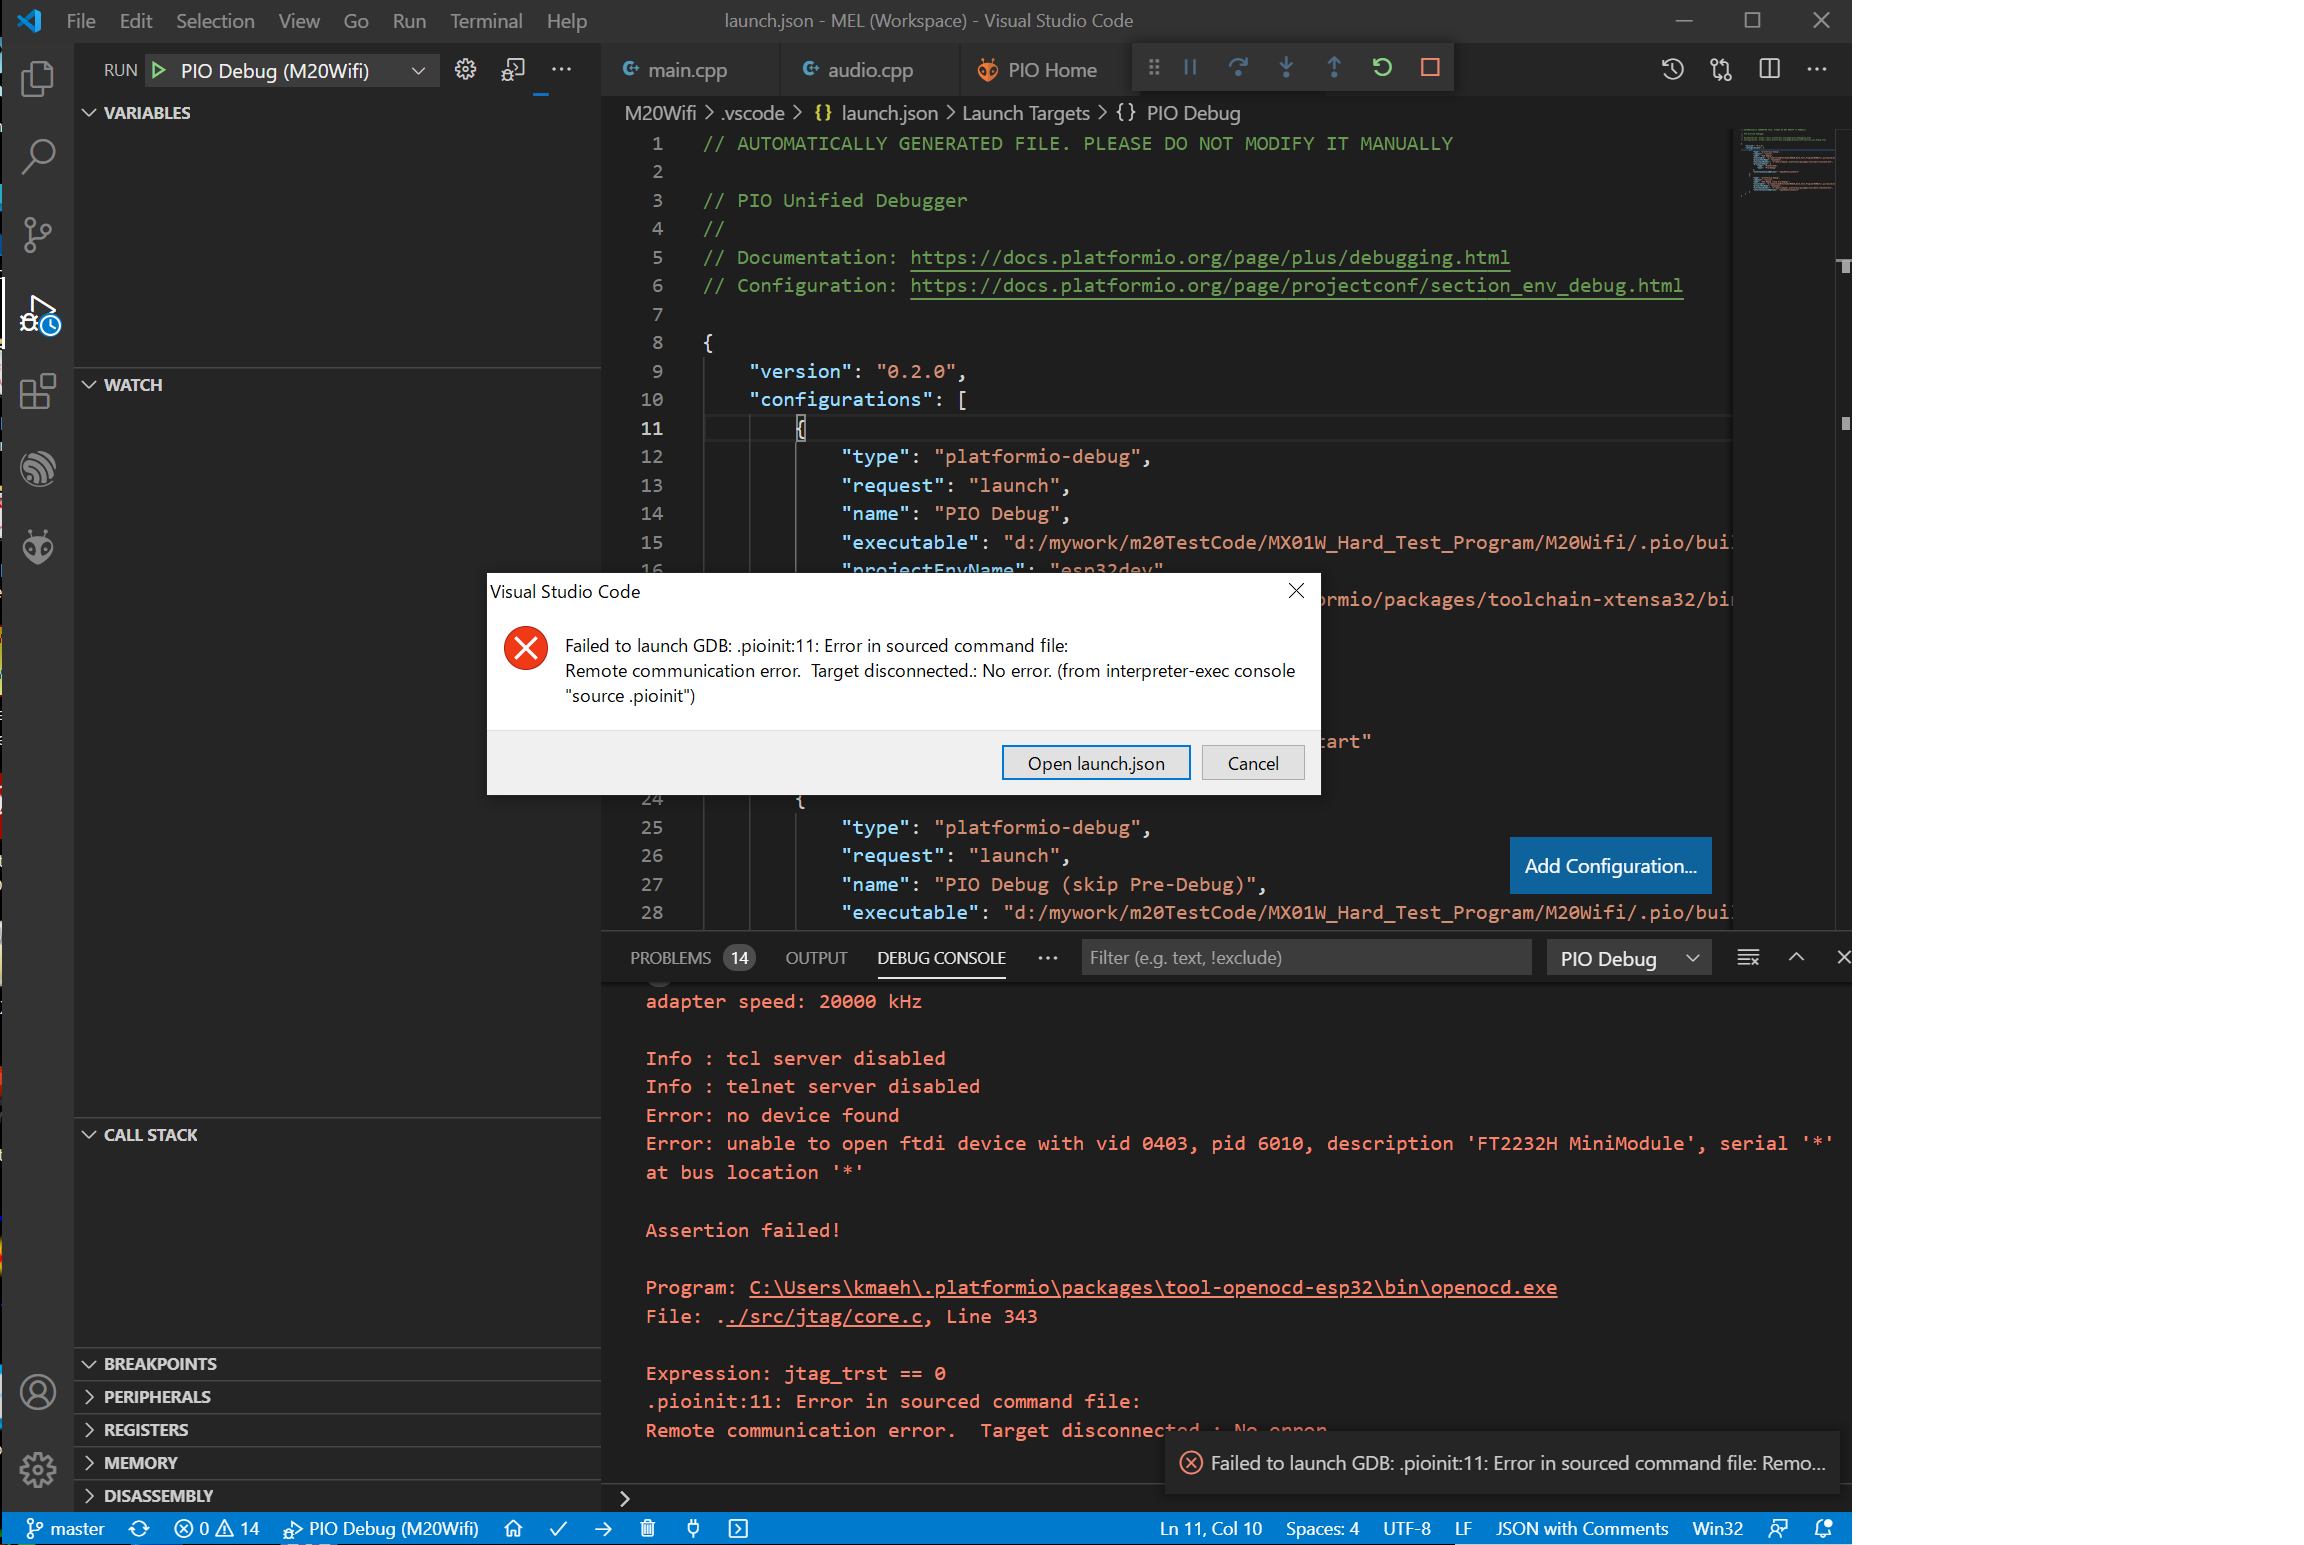Collapse the WATCH section

coord(133,385)
